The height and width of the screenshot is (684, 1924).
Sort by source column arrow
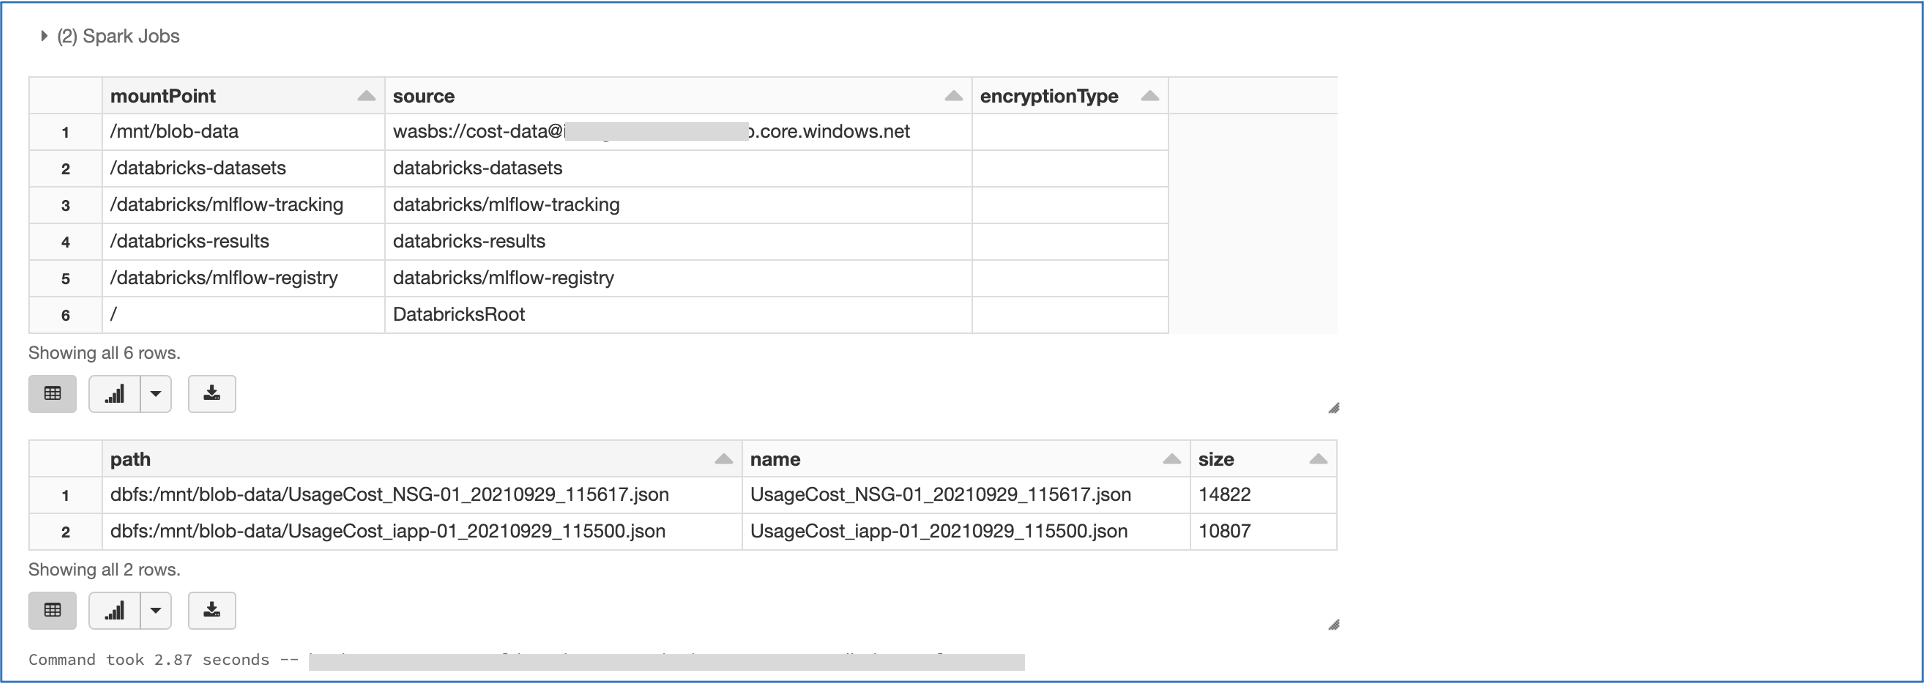click(953, 96)
